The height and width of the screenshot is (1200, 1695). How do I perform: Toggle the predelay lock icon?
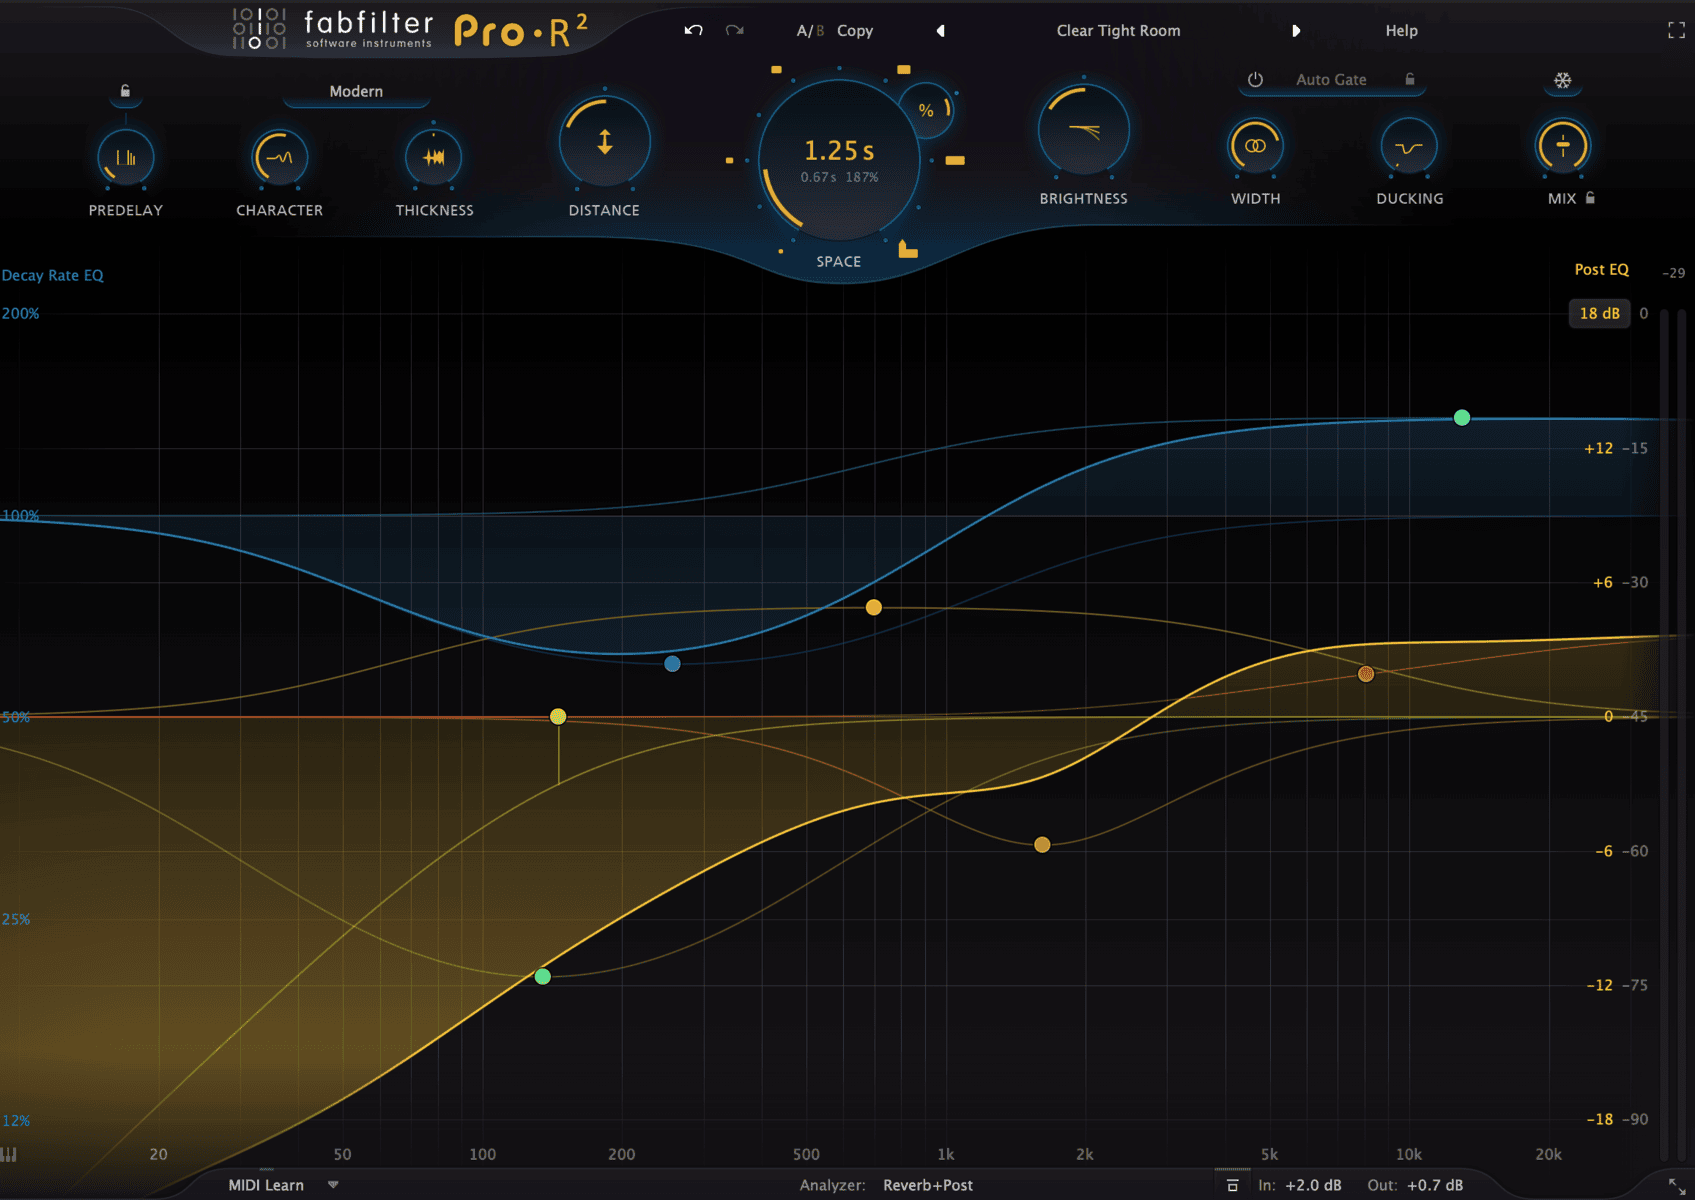click(125, 91)
